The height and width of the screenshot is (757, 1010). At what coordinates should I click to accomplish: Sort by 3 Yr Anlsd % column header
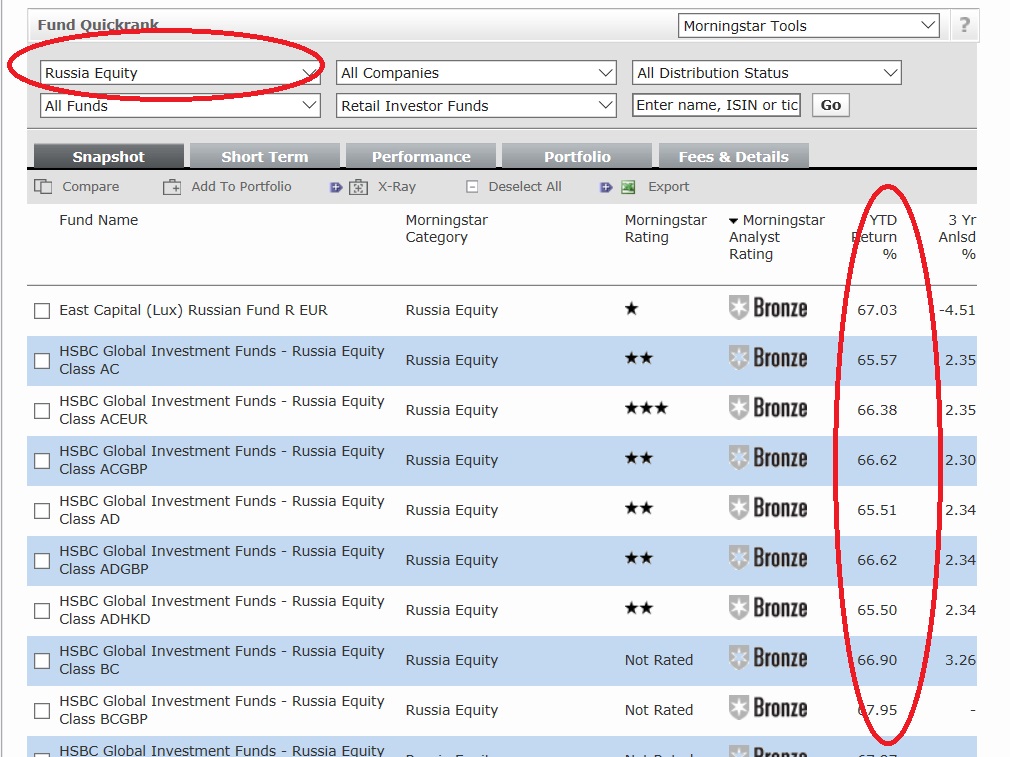957,237
